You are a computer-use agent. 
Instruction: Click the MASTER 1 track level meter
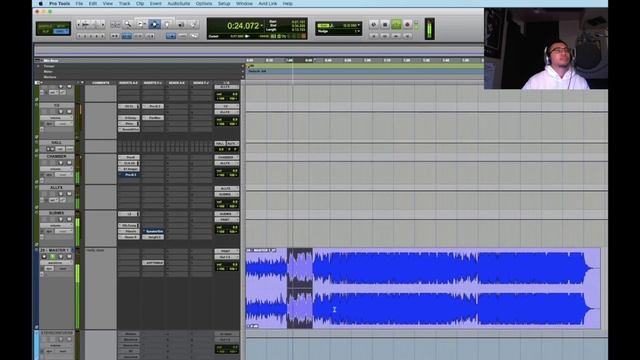coord(78,288)
